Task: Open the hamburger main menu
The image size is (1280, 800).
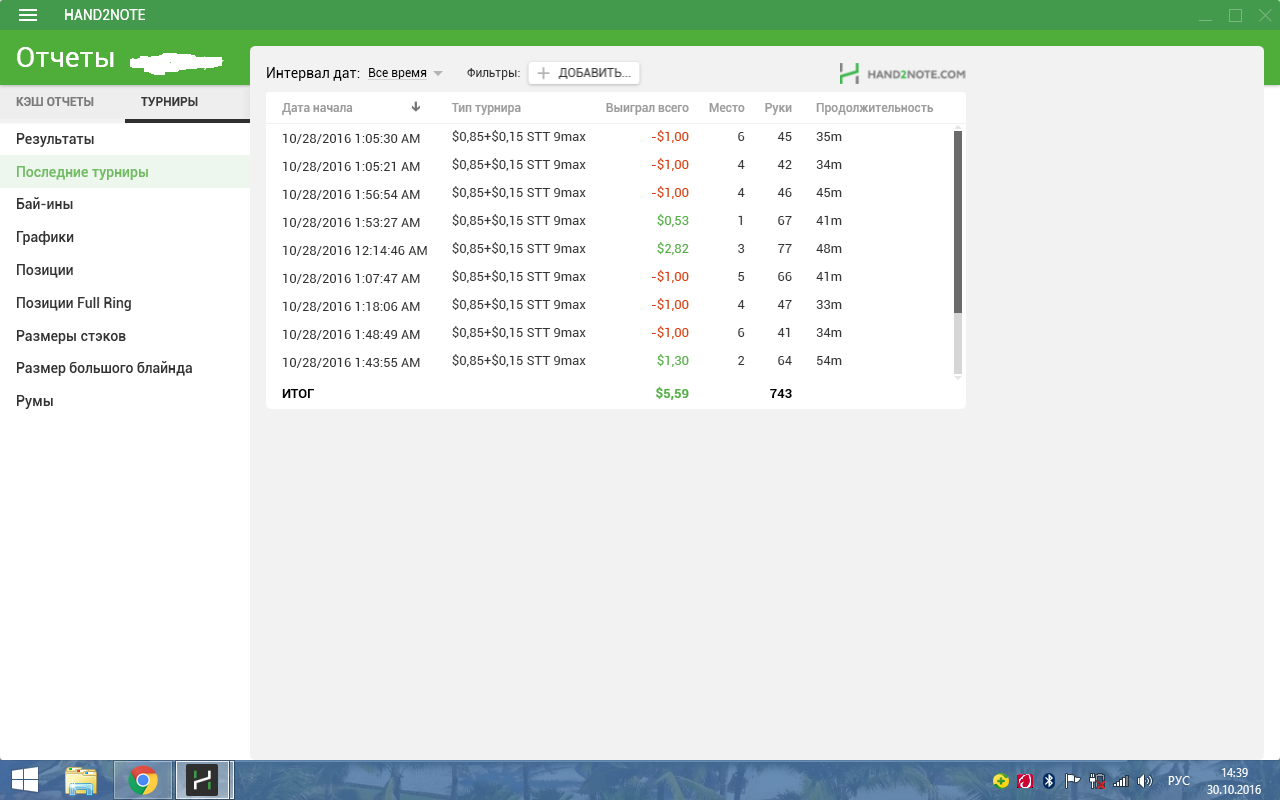Action: point(28,15)
